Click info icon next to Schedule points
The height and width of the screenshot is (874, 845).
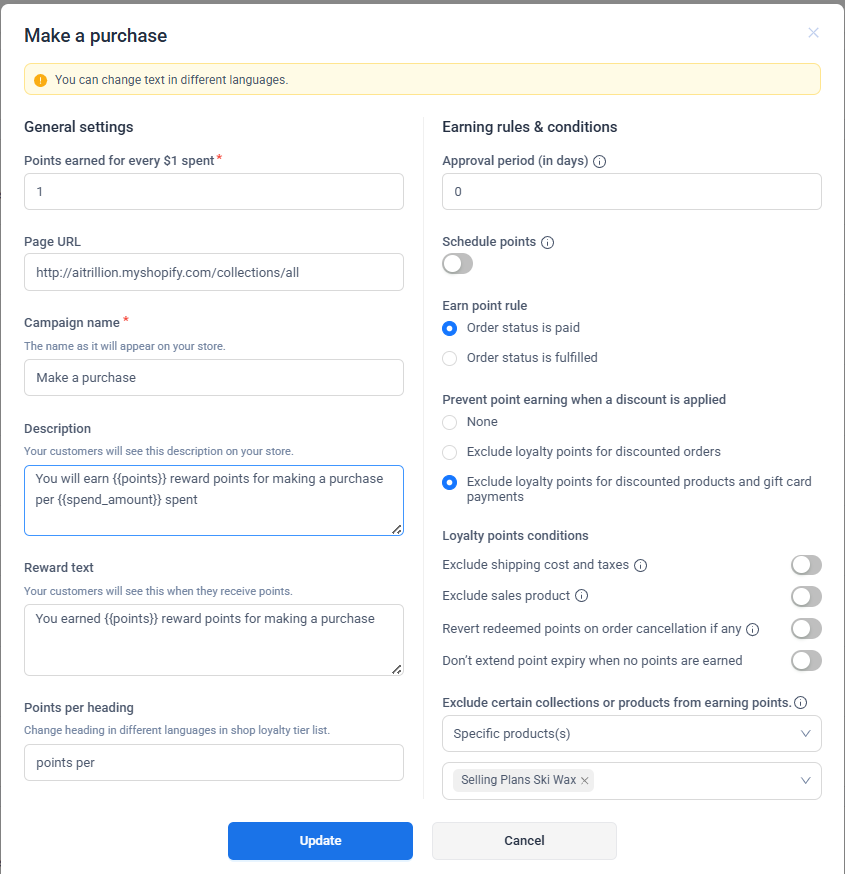click(548, 242)
